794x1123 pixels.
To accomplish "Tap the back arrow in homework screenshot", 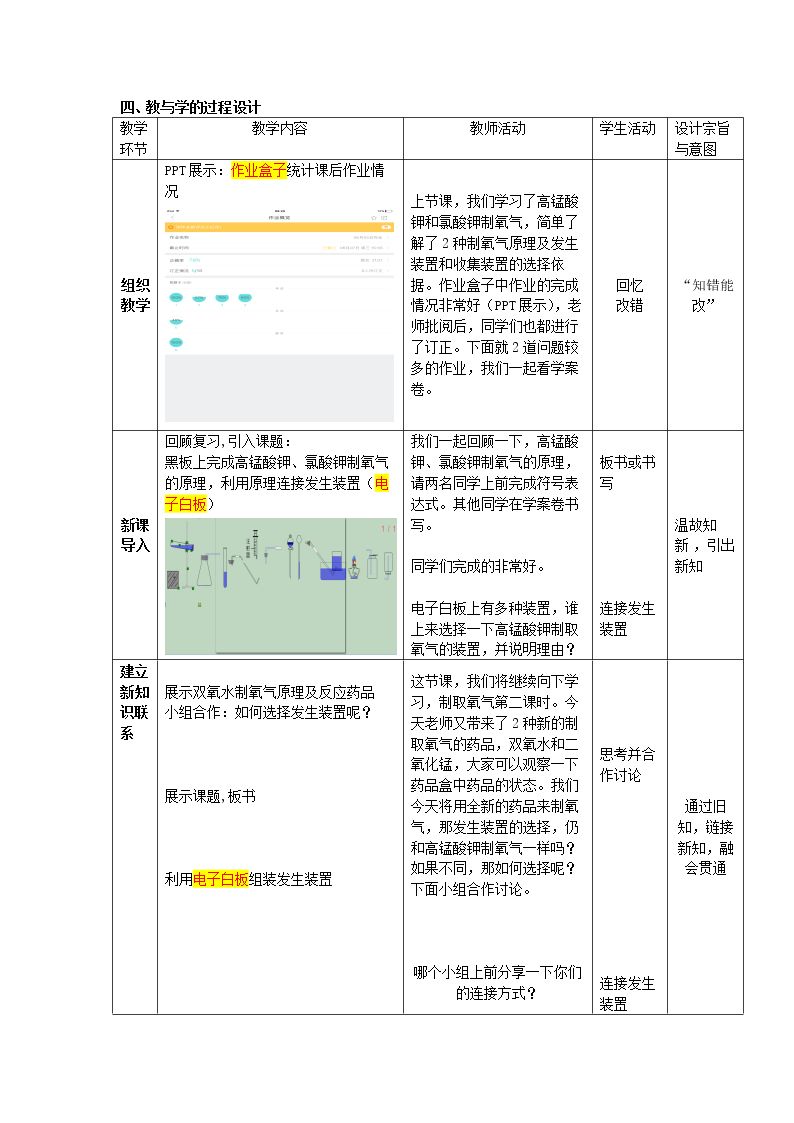I will coord(172,218).
